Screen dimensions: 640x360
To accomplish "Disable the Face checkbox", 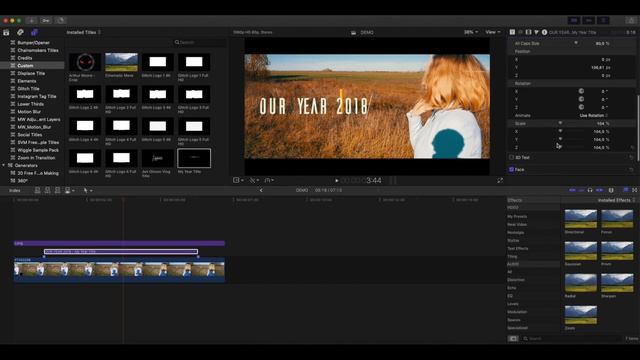I will 511,169.
